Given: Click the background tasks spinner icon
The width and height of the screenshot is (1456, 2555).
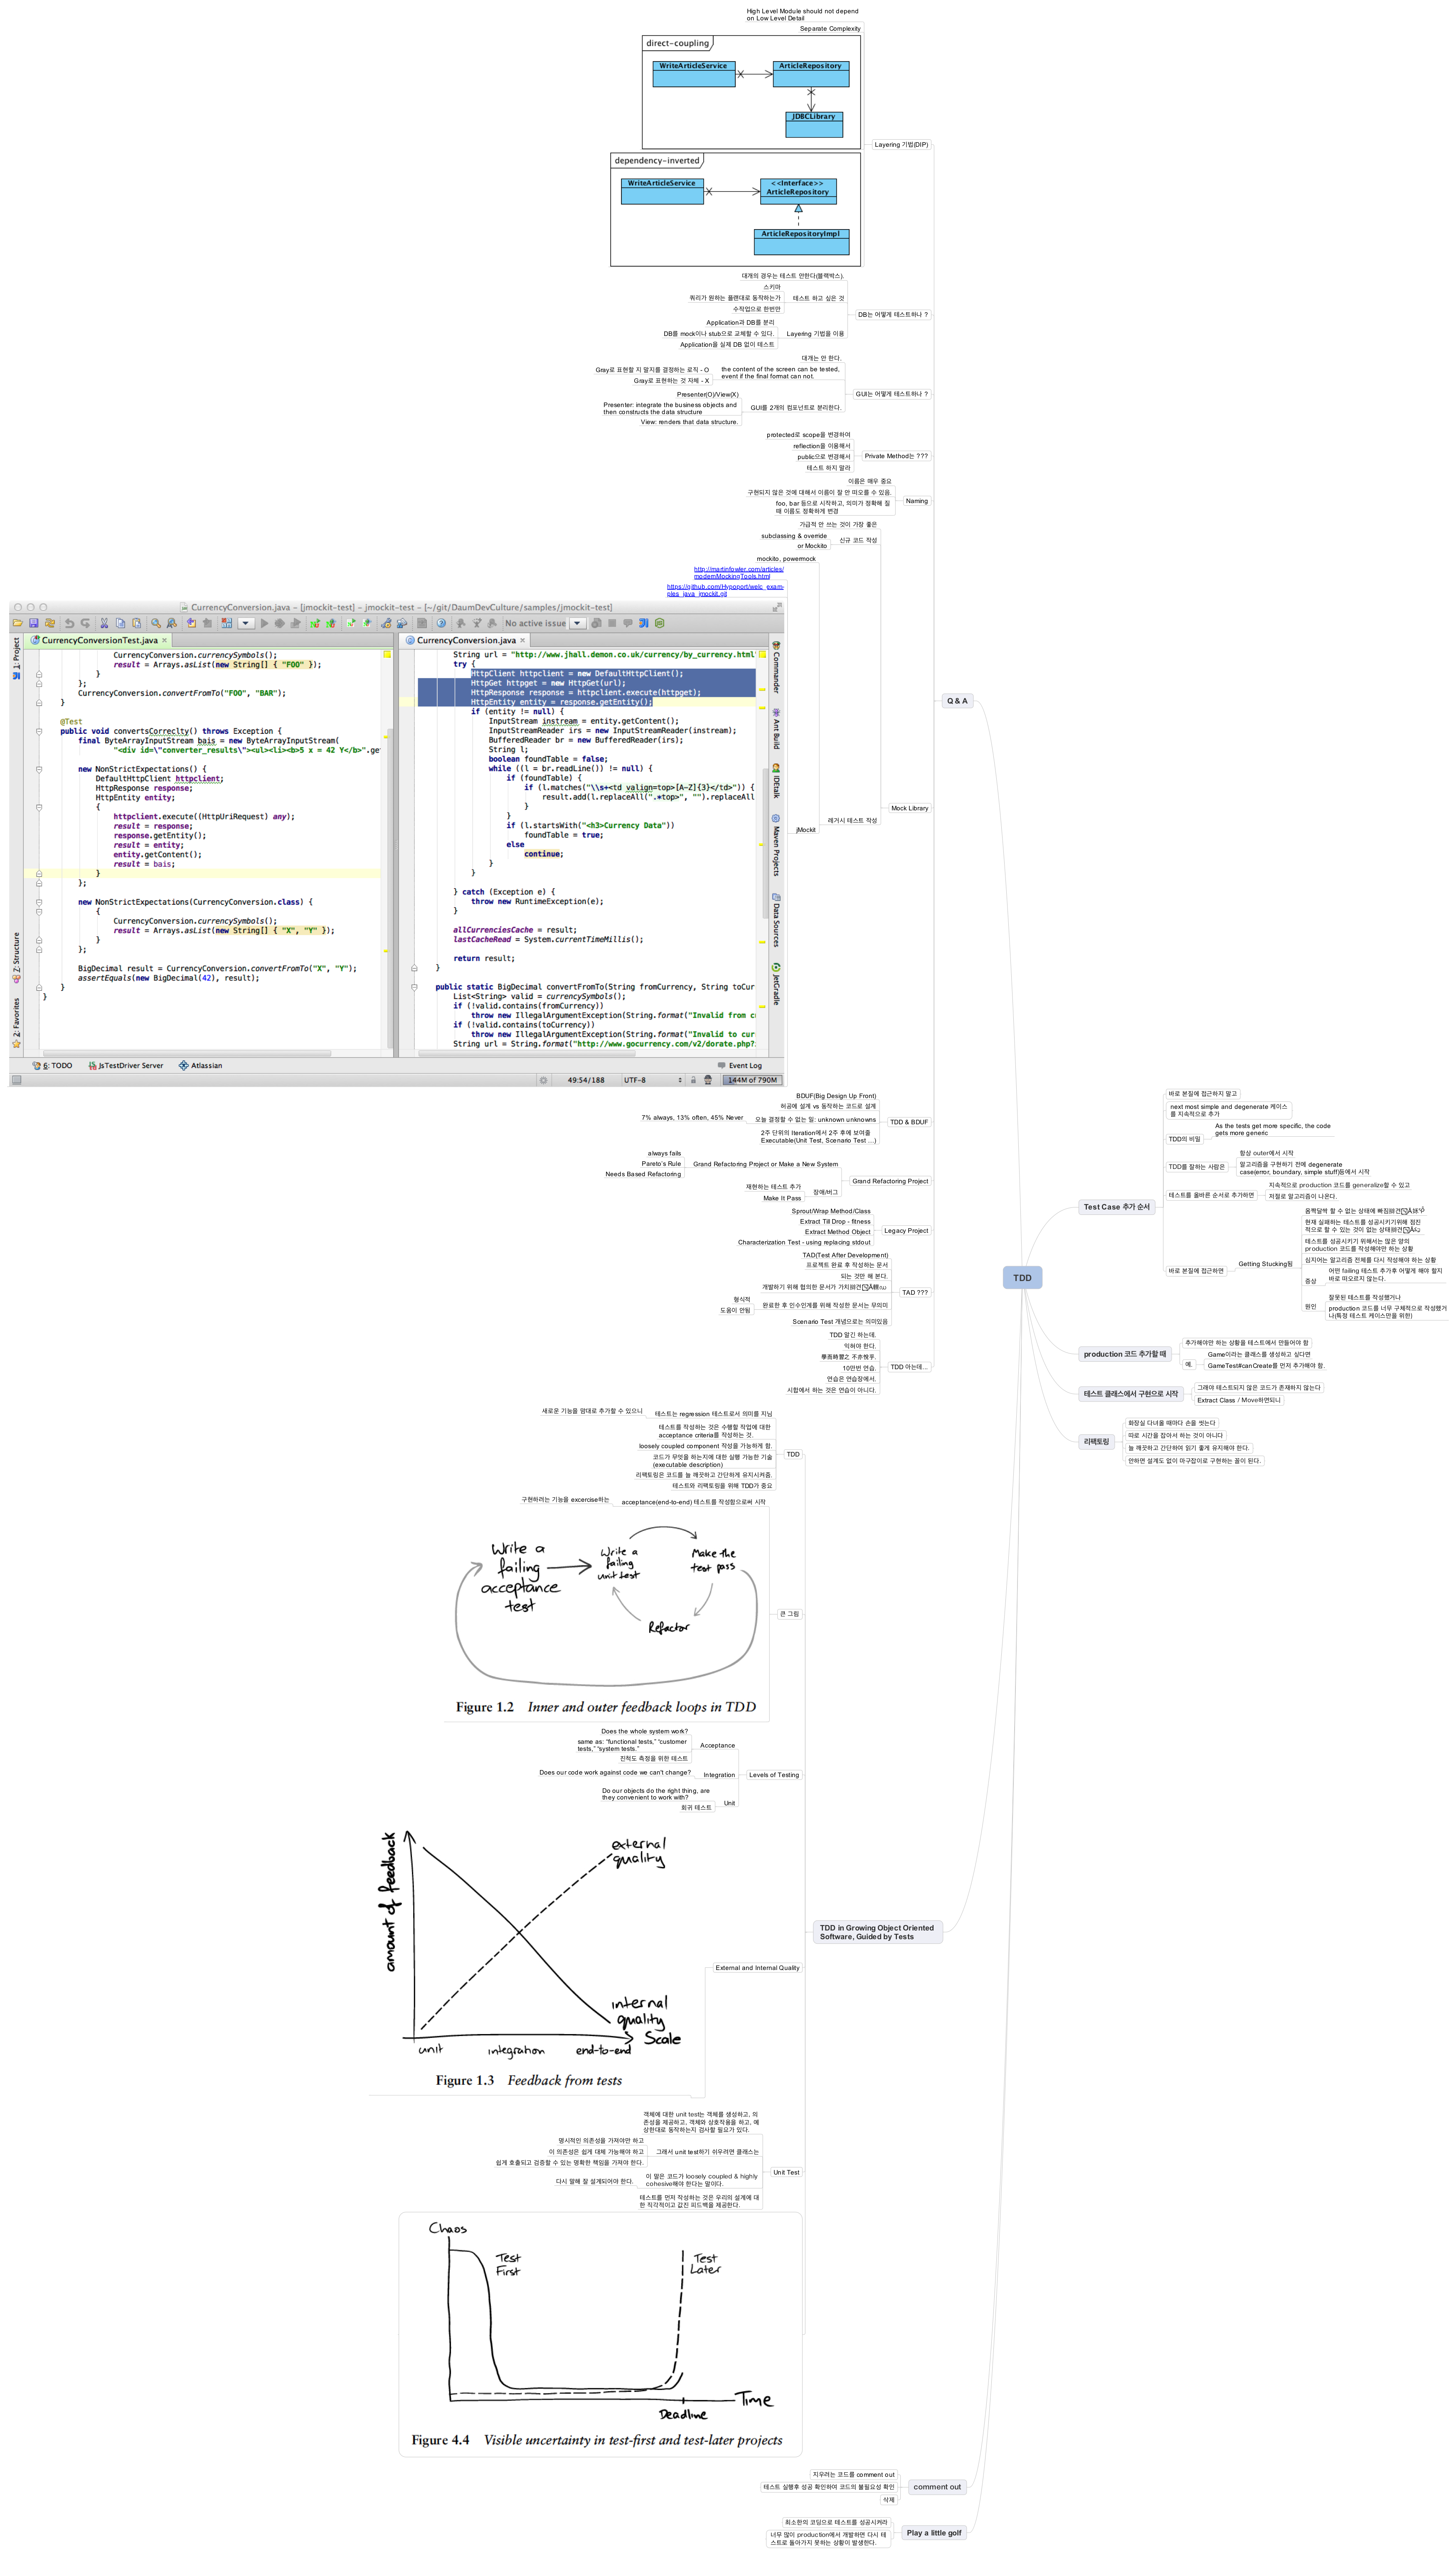Looking at the screenshot, I should click(543, 1080).
